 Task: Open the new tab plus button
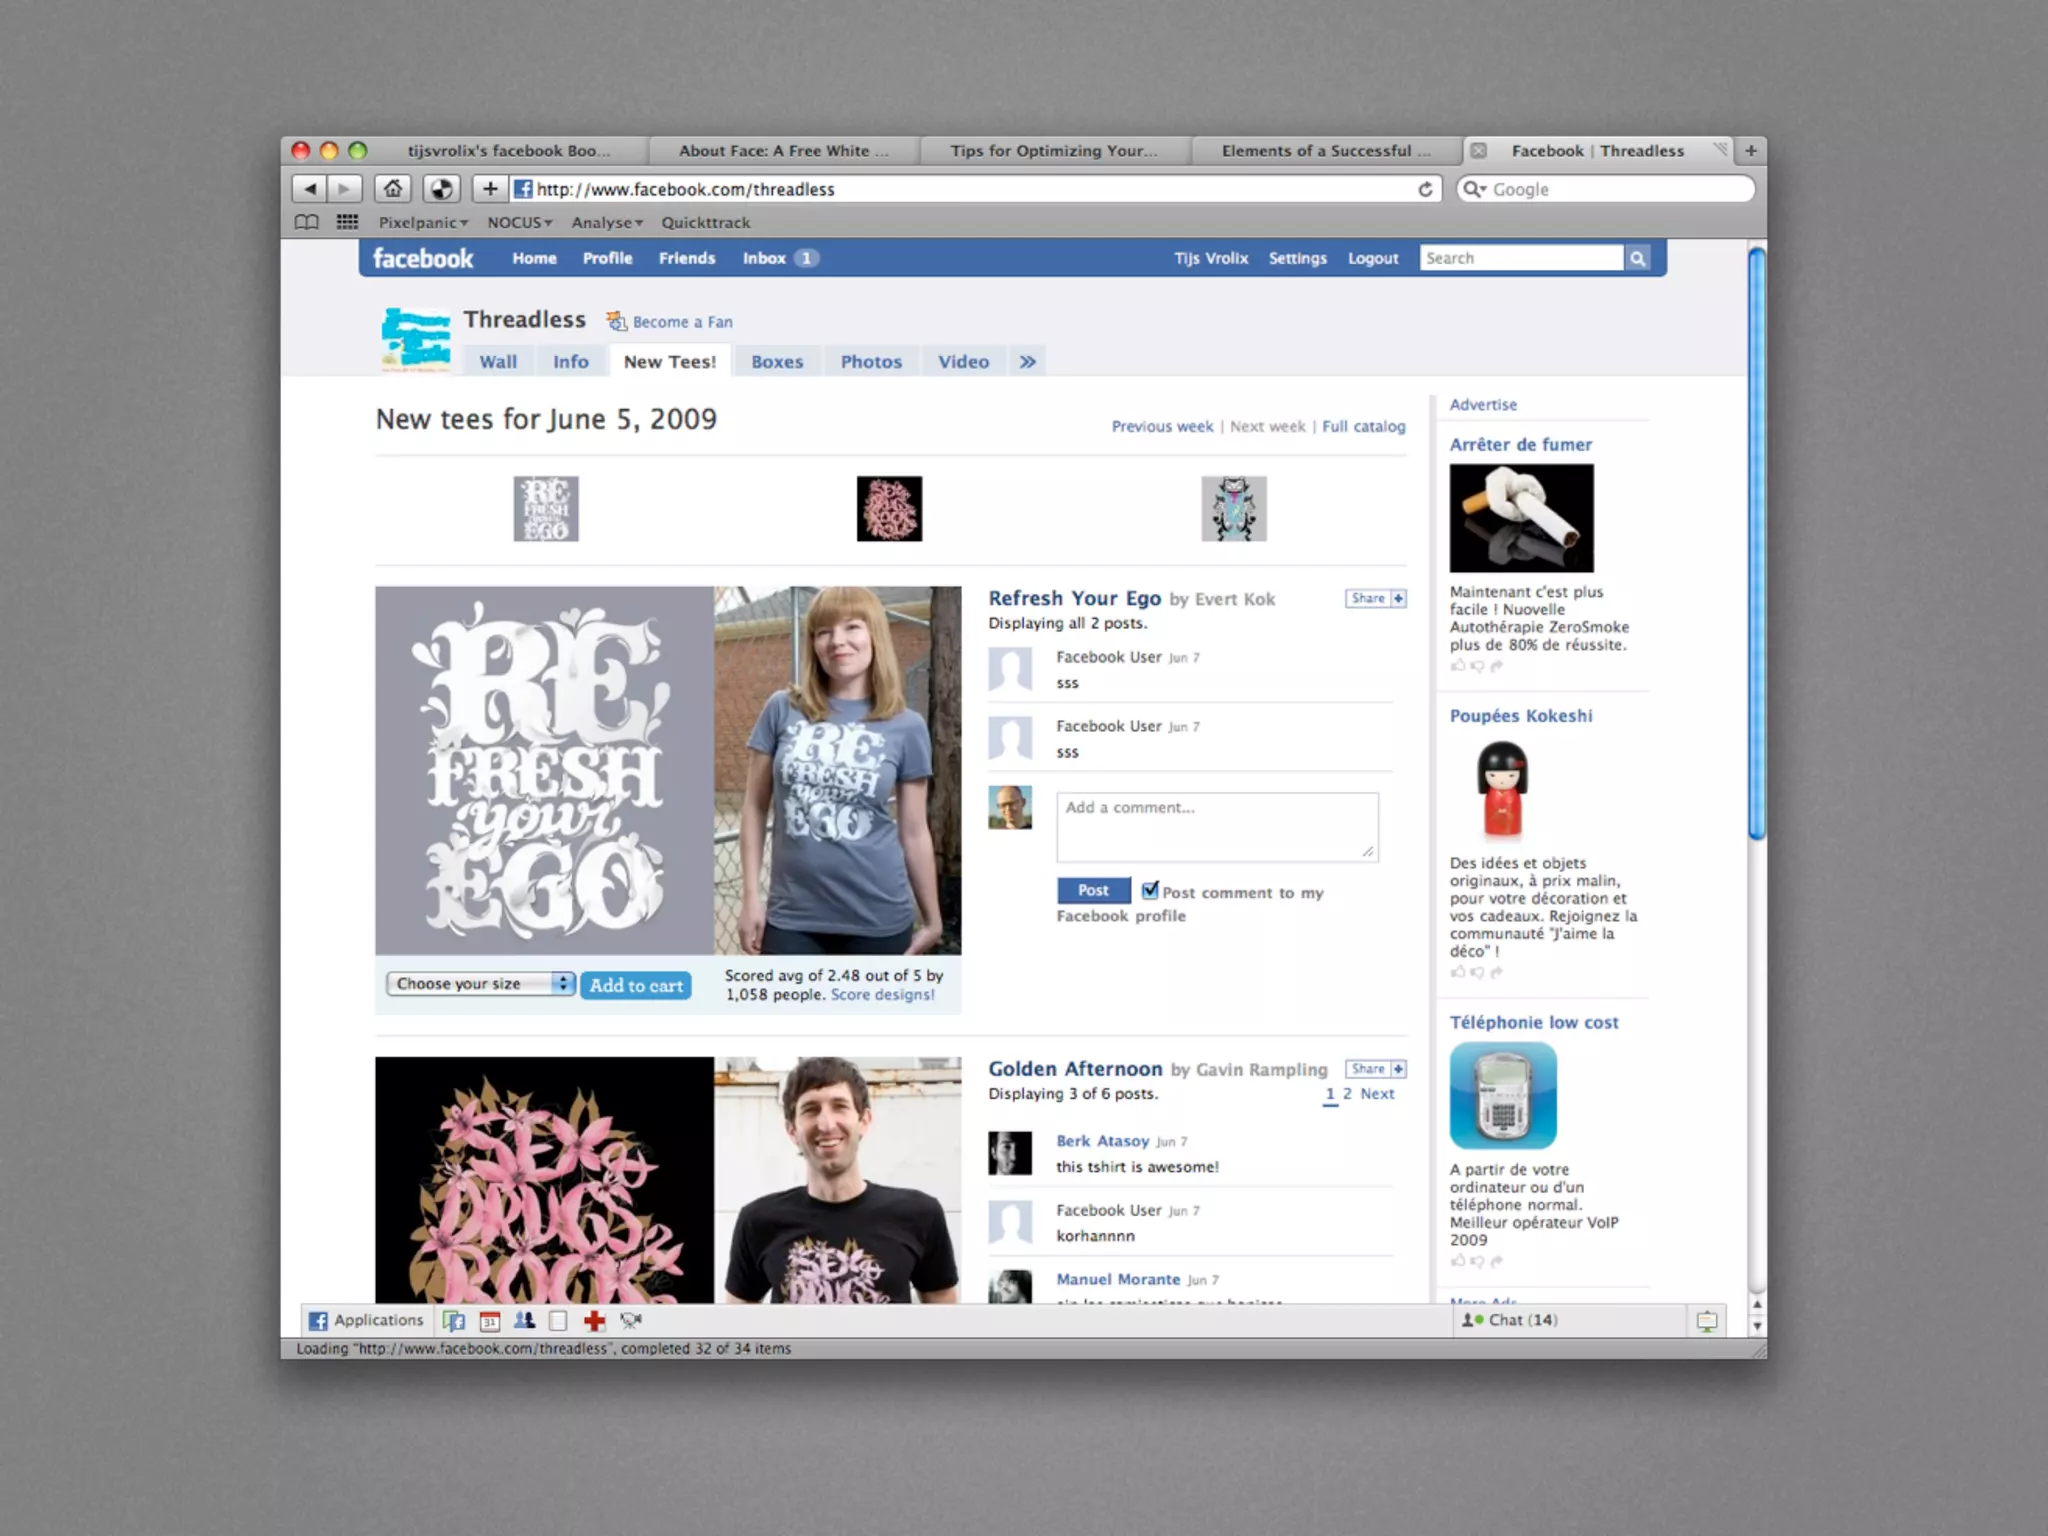tap(1750, 151)
